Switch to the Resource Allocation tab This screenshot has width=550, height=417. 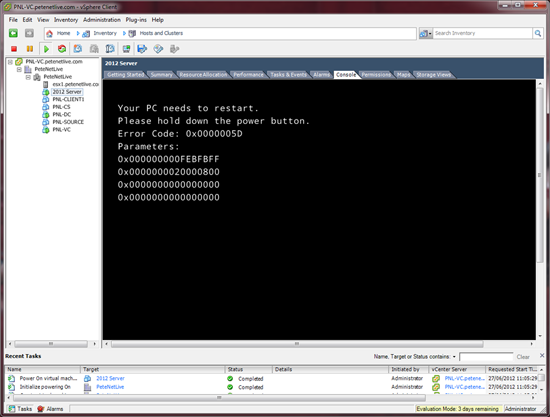point(203,74)
